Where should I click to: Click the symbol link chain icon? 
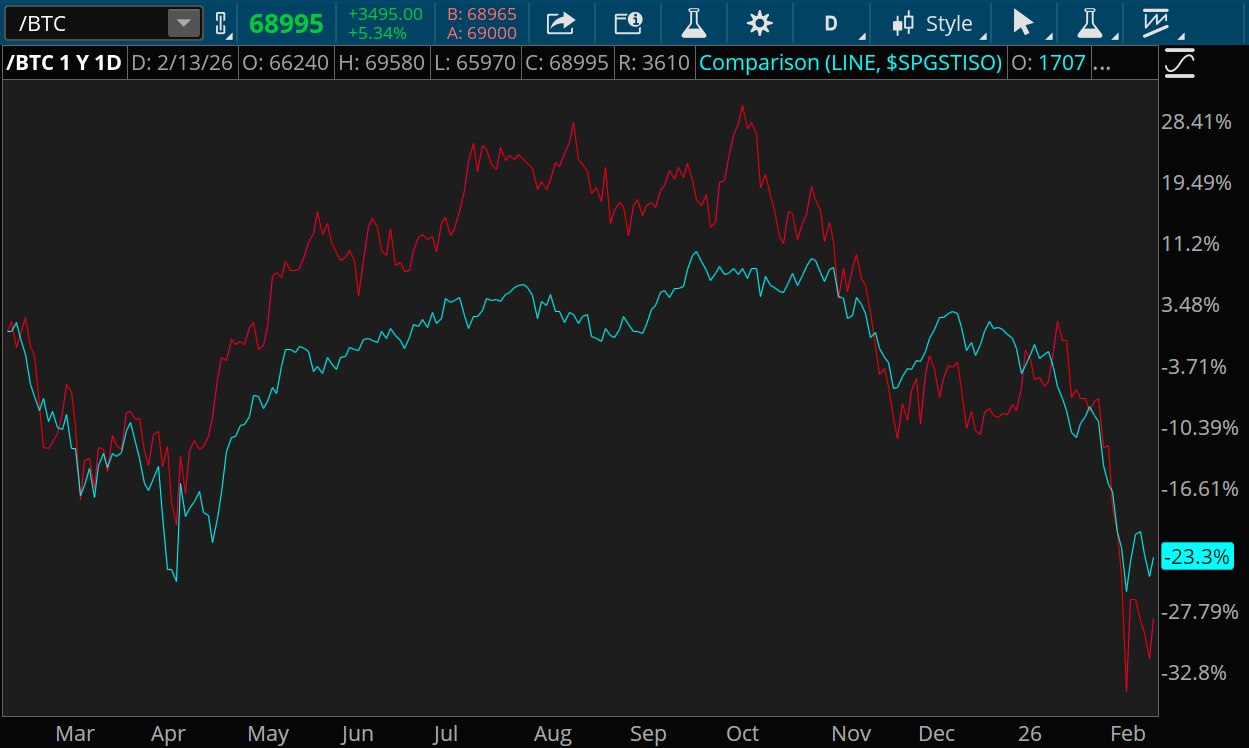coord(220,22)
